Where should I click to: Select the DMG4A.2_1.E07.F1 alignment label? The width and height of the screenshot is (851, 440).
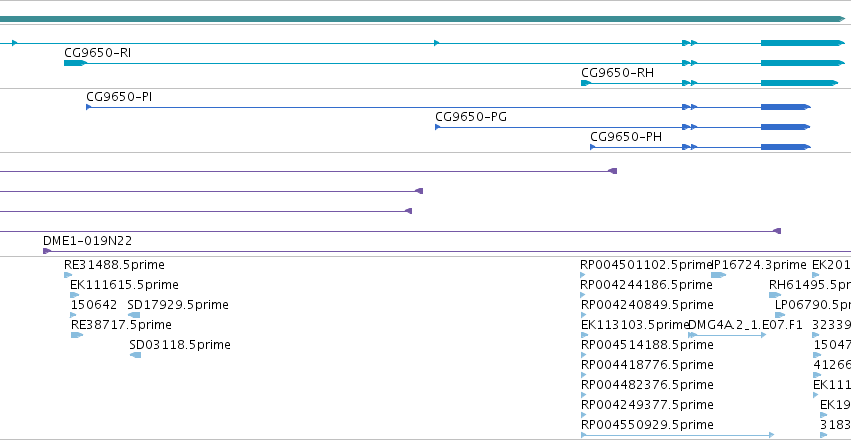745,325
